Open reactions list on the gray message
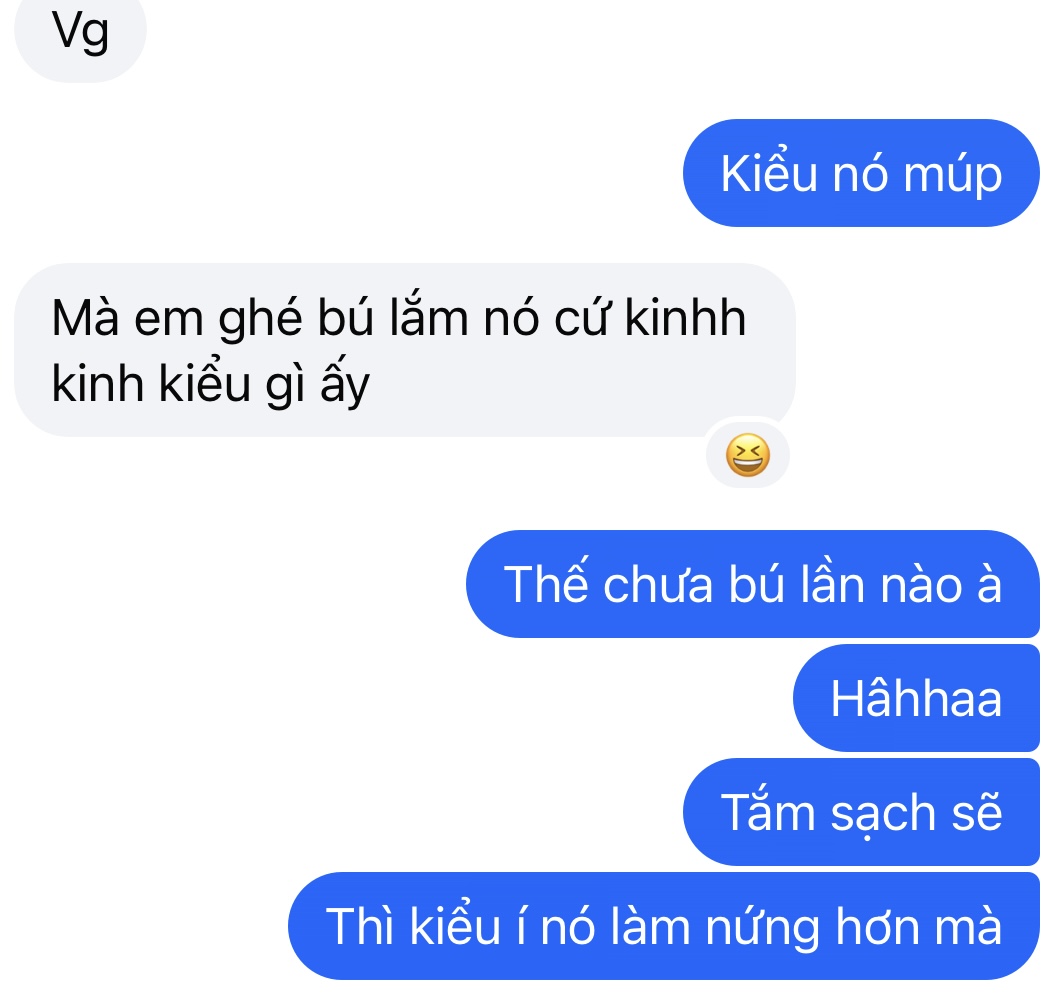1064x996 pixels. tap(747, 455)
